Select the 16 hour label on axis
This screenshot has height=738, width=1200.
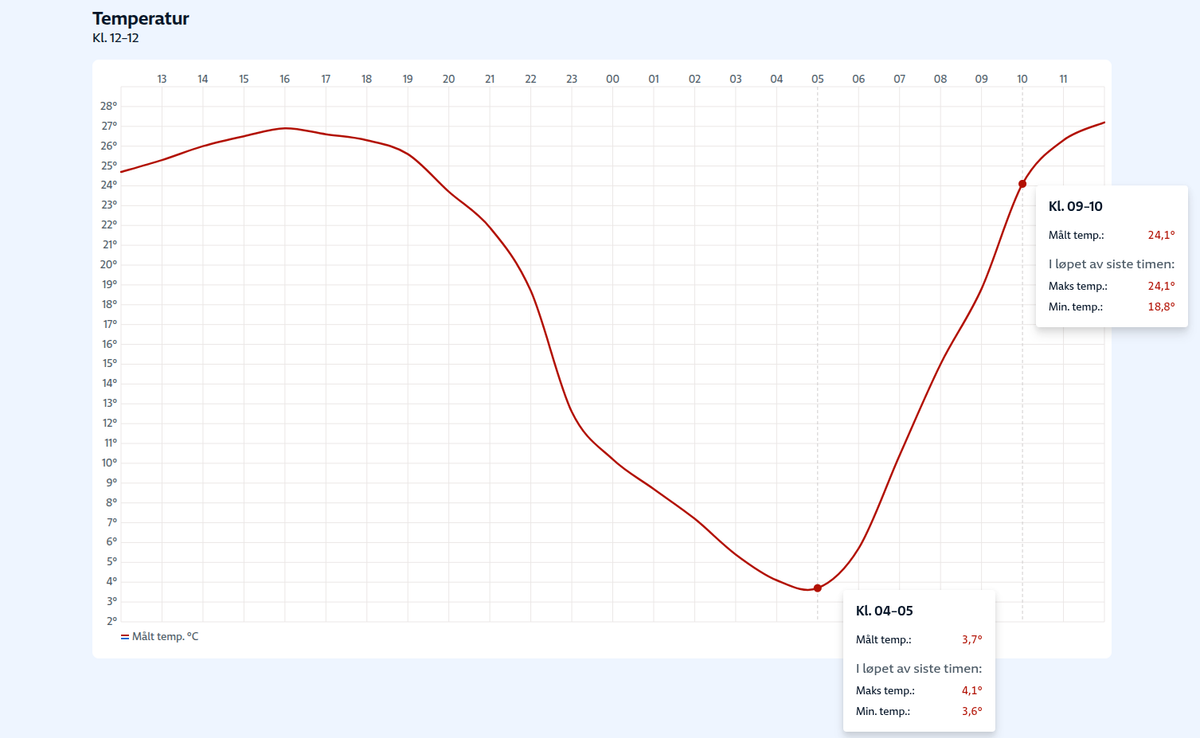click(285, 78)
